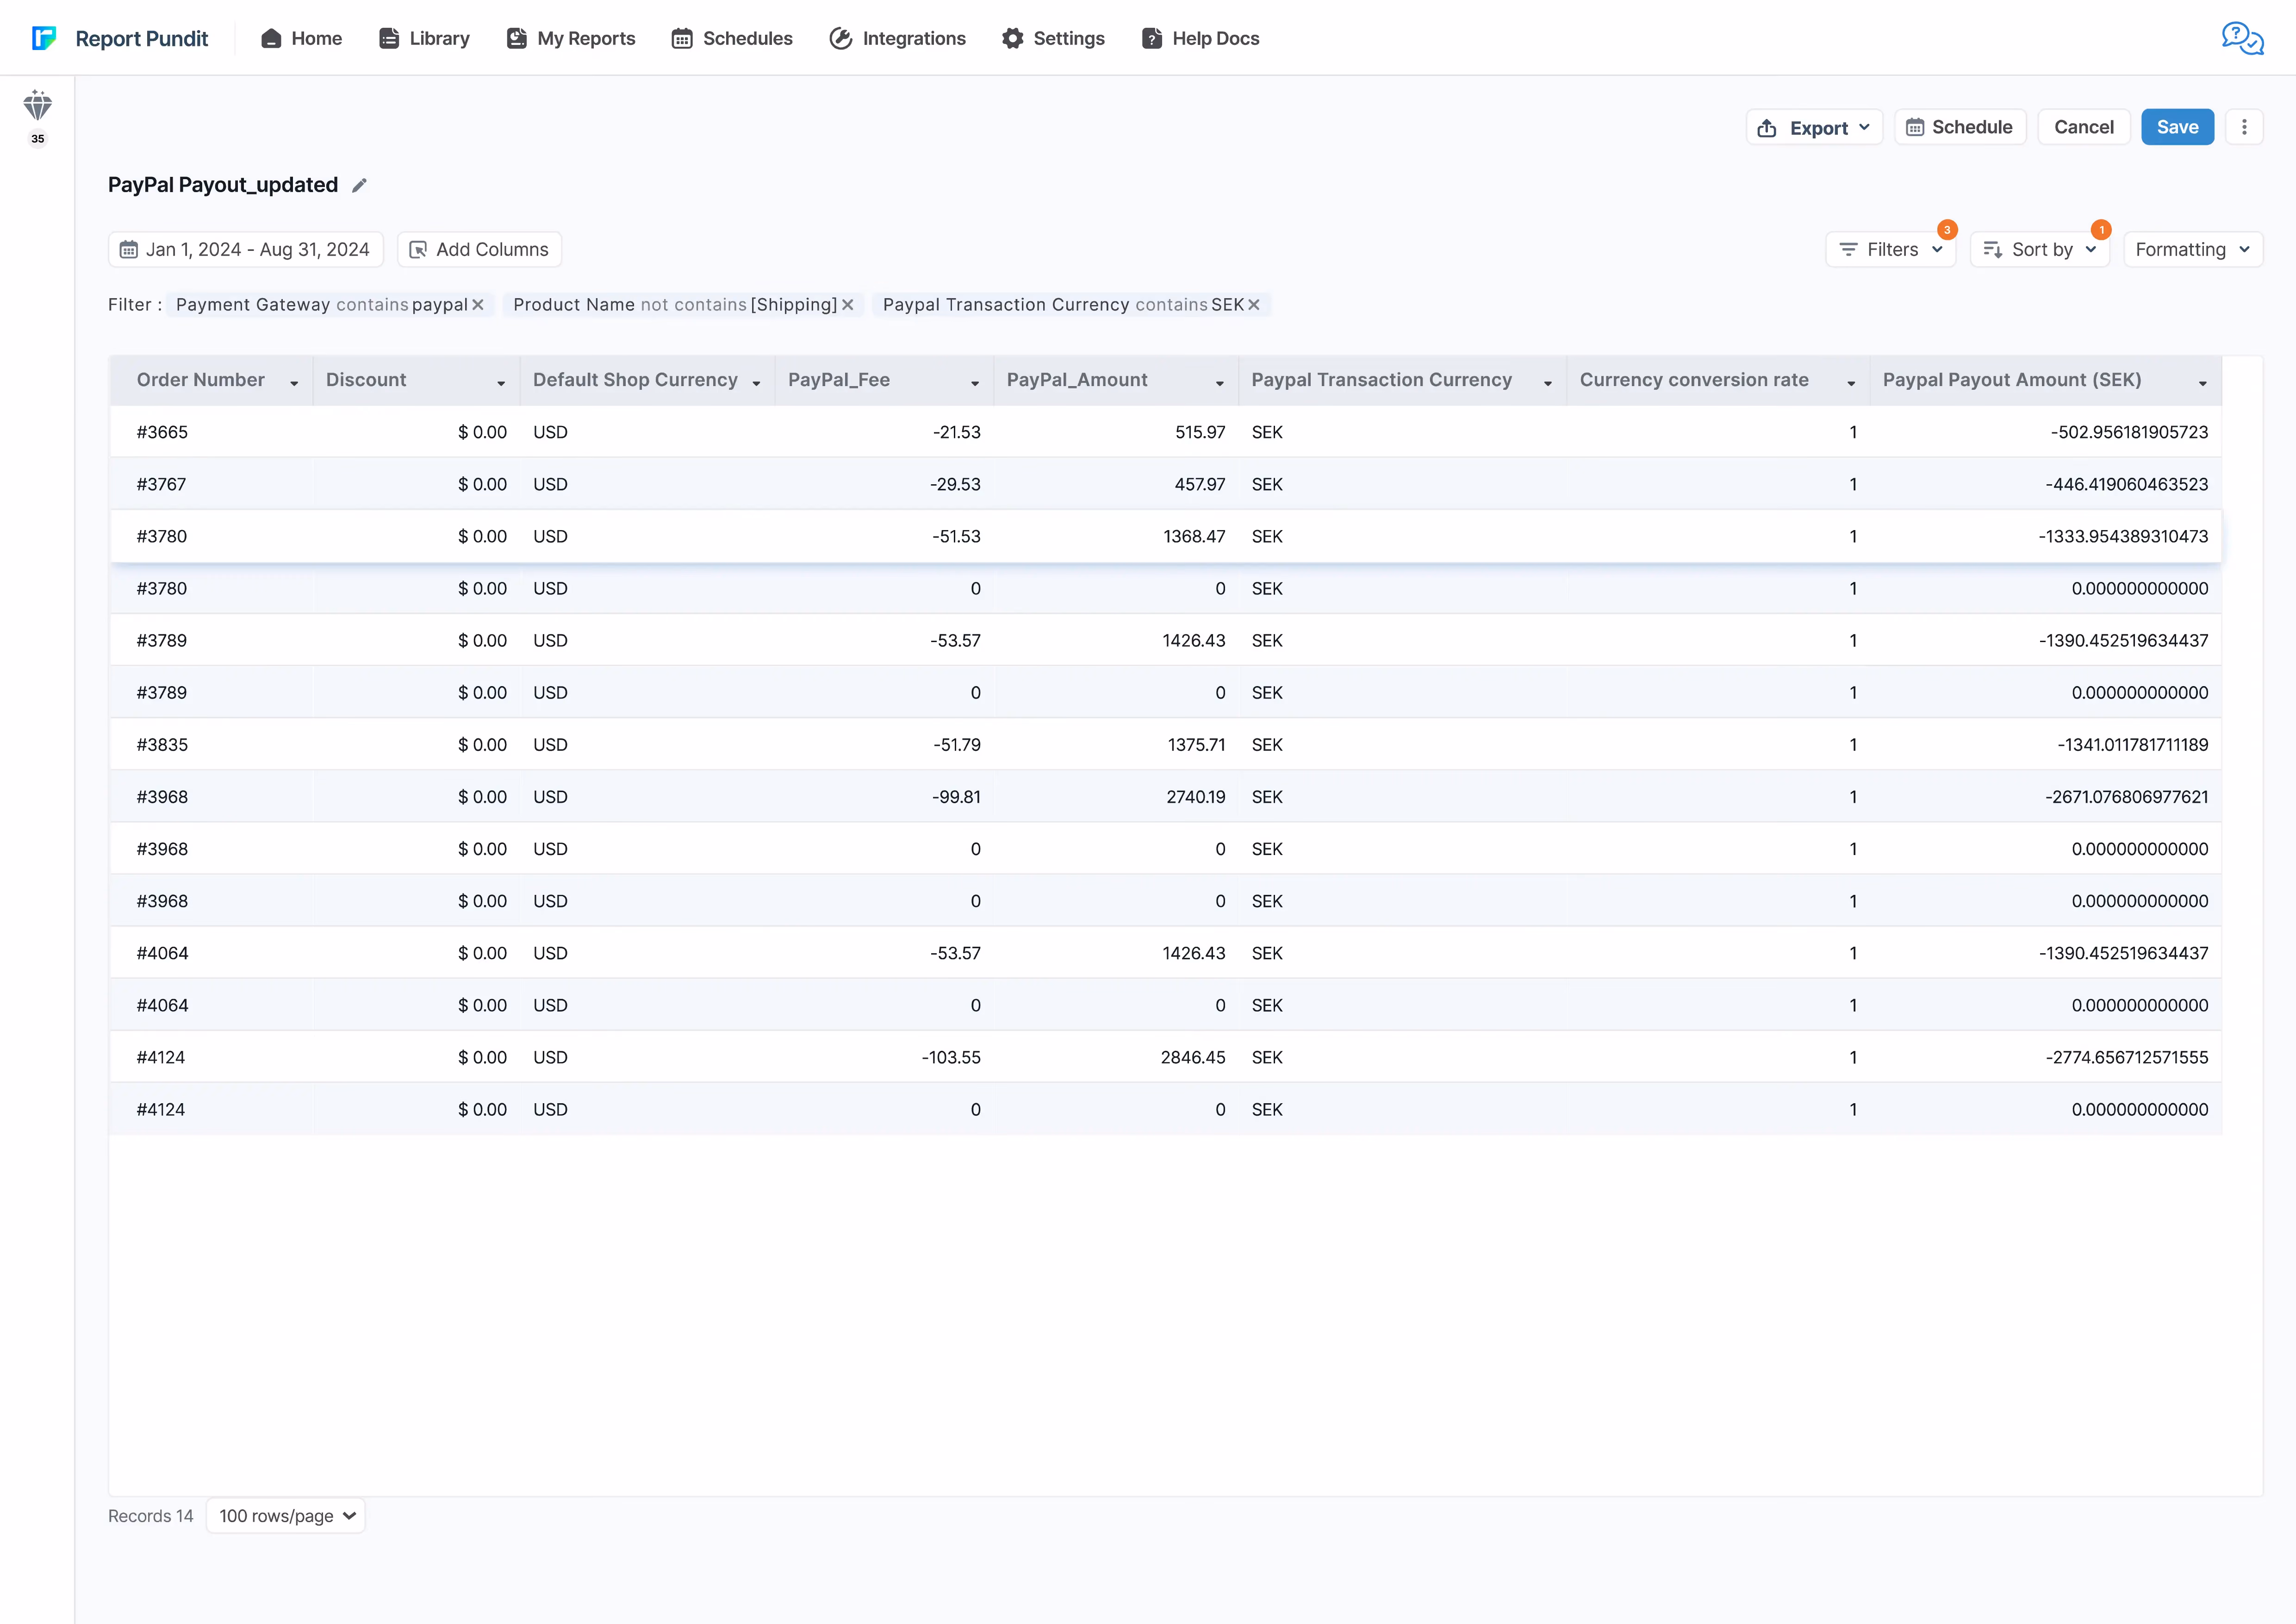Remove the Product Name not contains filter
Image resolution: width=2296 pixels, height=1624 pixels.
[x=847, y=305]
